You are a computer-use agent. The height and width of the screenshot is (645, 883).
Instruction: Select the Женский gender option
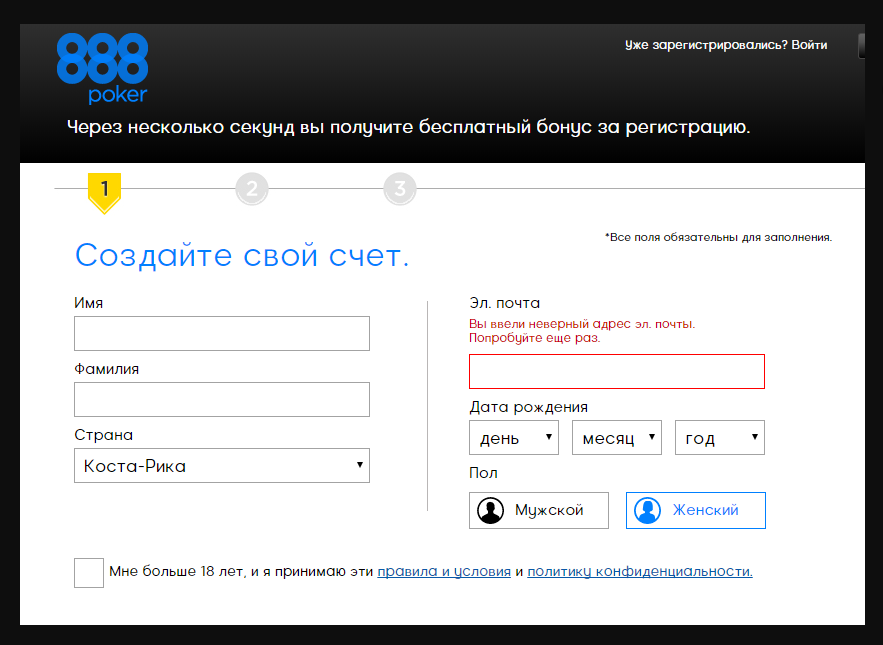click(696, 510)
